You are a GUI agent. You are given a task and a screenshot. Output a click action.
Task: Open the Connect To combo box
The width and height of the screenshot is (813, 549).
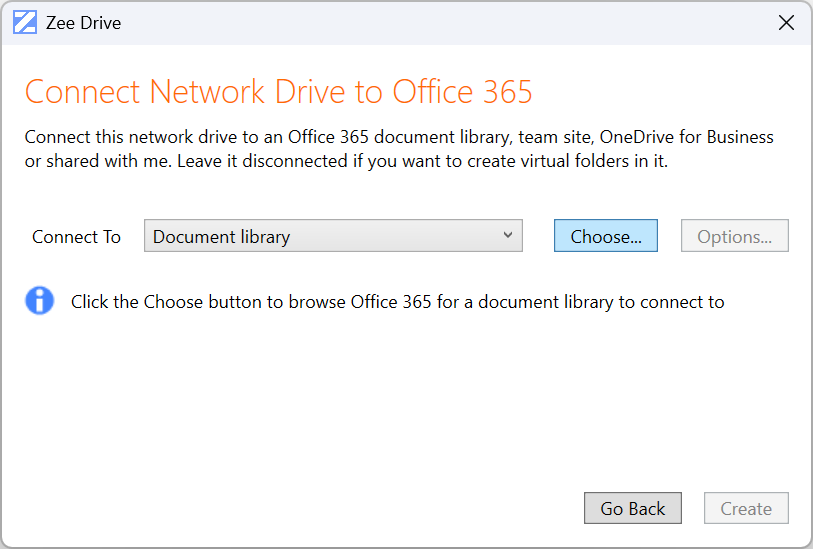coord(333,236)
